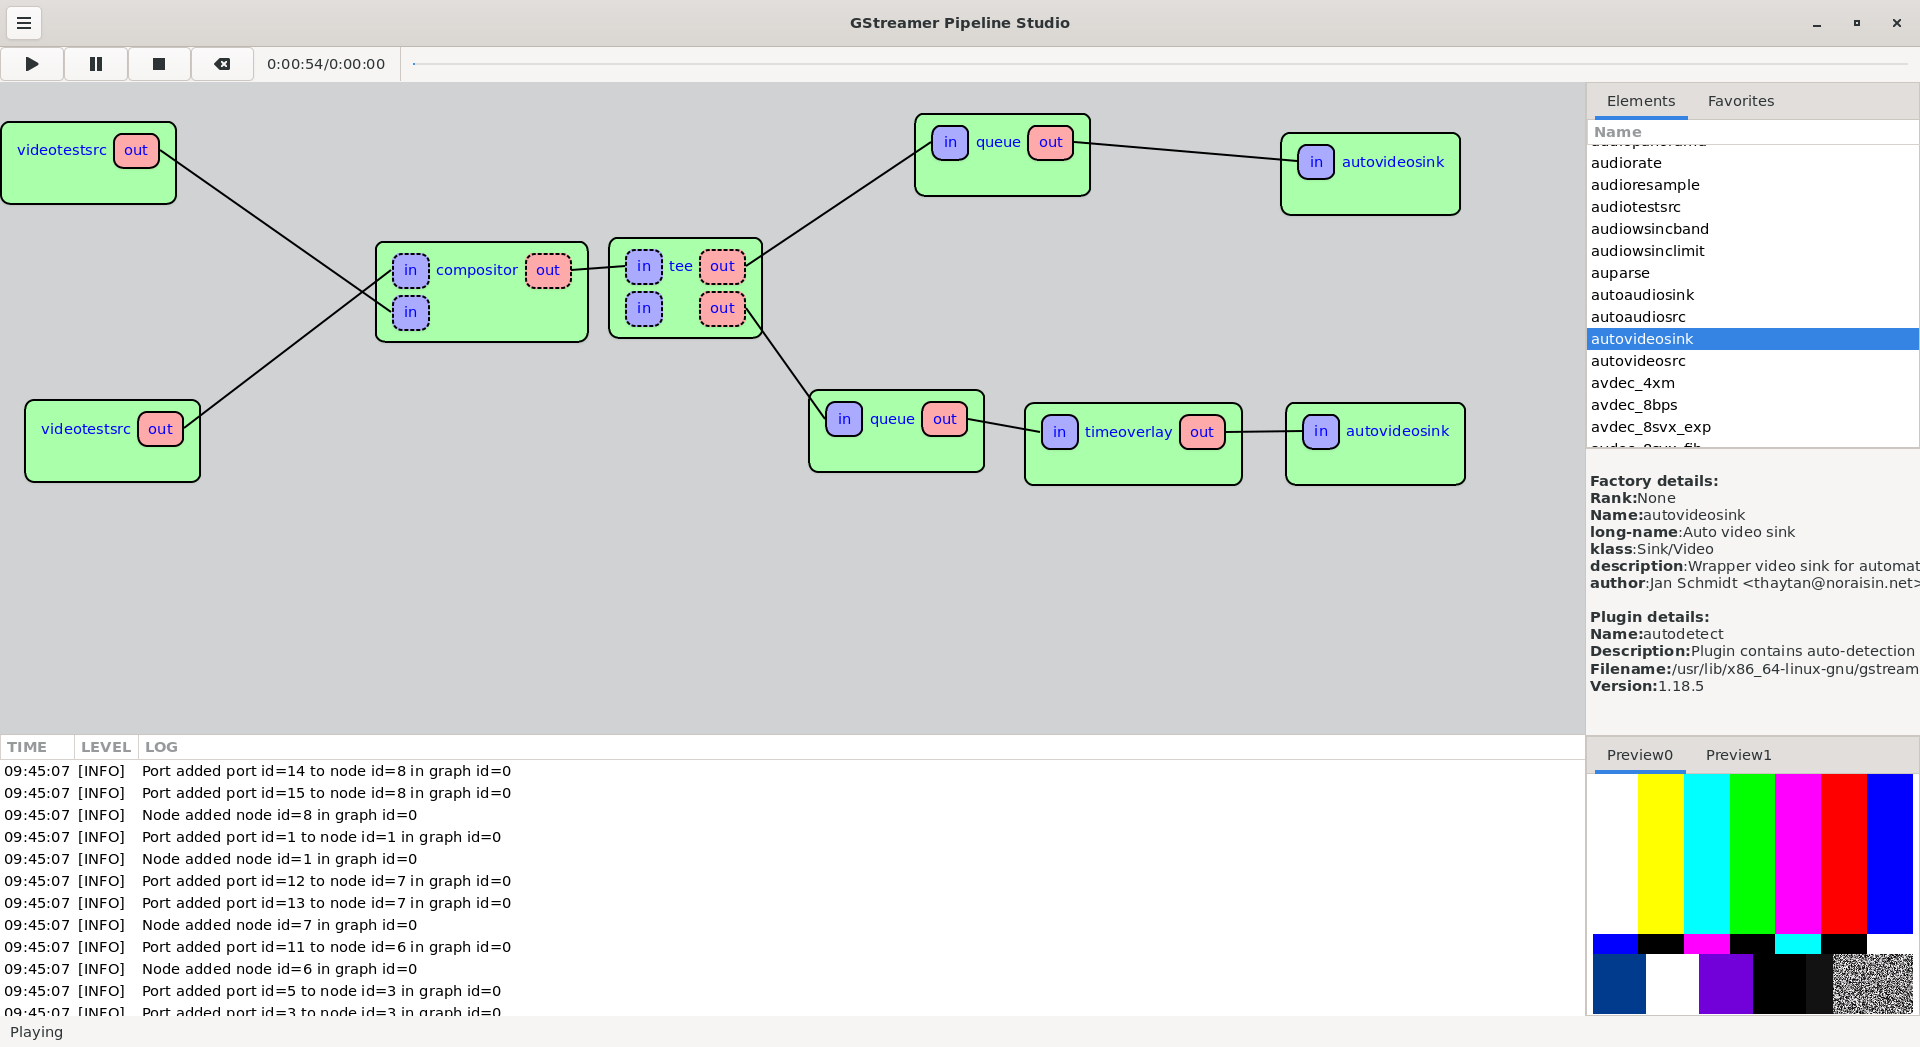The width and height of the screenshot is (1920, 1047).
Task: Select the compositor node label
Action: tap(477, 270)
